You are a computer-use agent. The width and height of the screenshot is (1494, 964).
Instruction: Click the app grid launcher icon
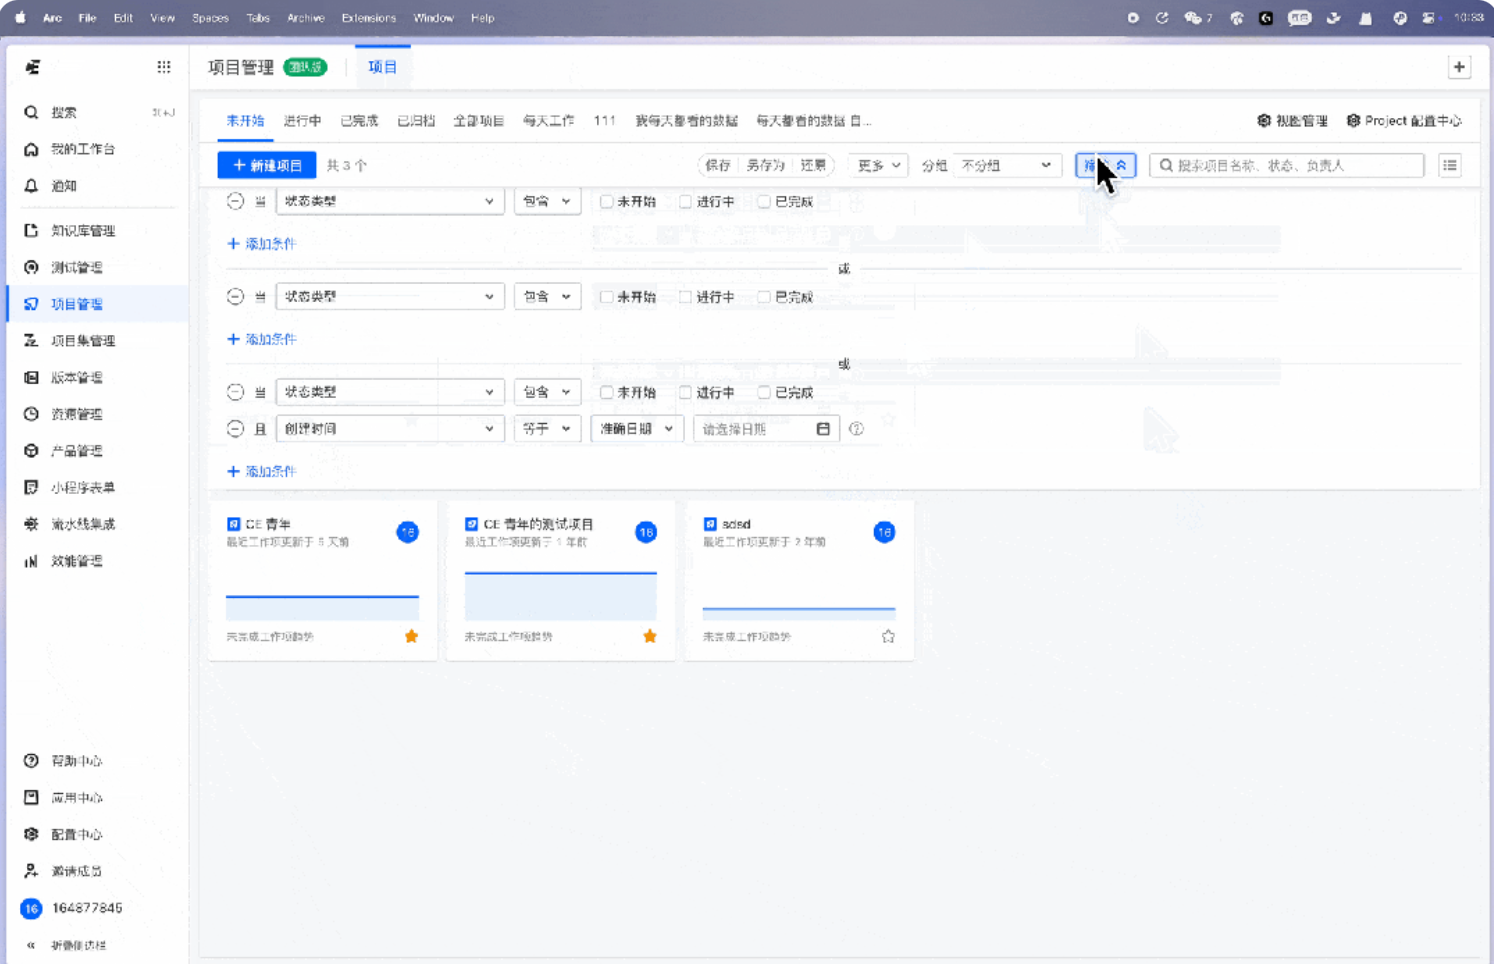point(164,67)
